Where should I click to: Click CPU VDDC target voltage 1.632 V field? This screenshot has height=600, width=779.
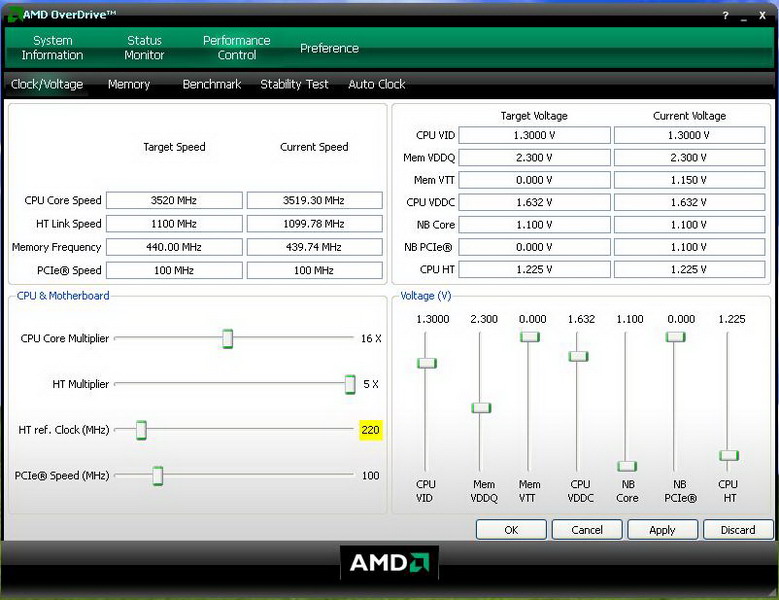534,202
